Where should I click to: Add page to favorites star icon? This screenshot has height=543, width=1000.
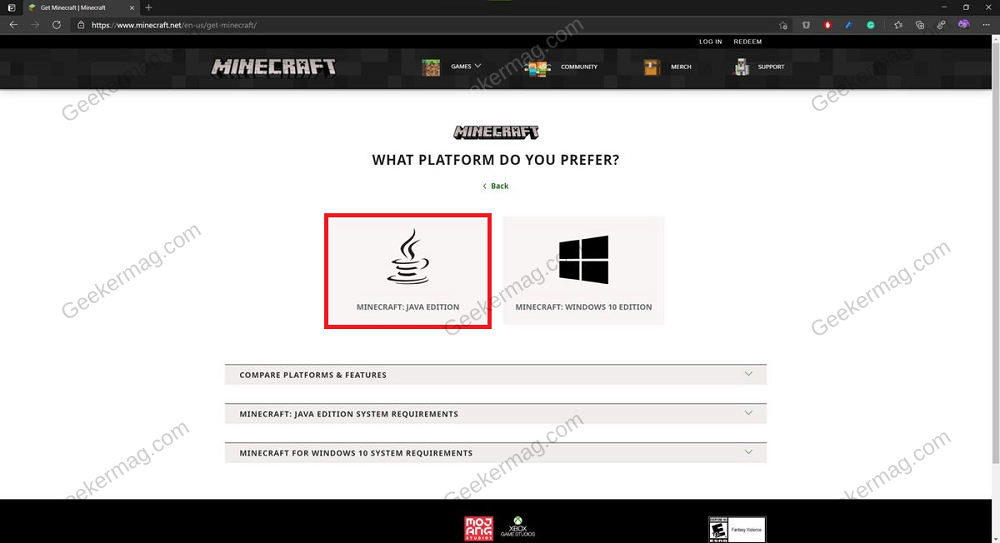click(783, 25)
